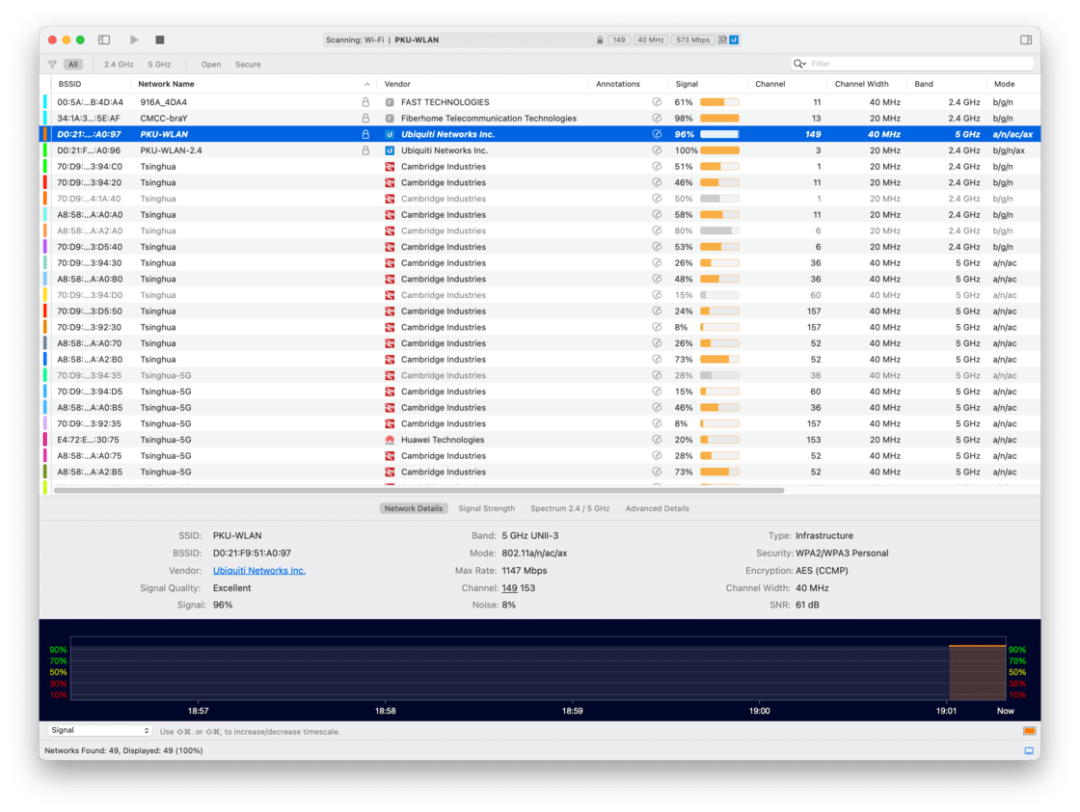Viewport: 1080px width, 812px height.
Task: Enable the 5 GHz band filter
Action: (x=159, y=64)
